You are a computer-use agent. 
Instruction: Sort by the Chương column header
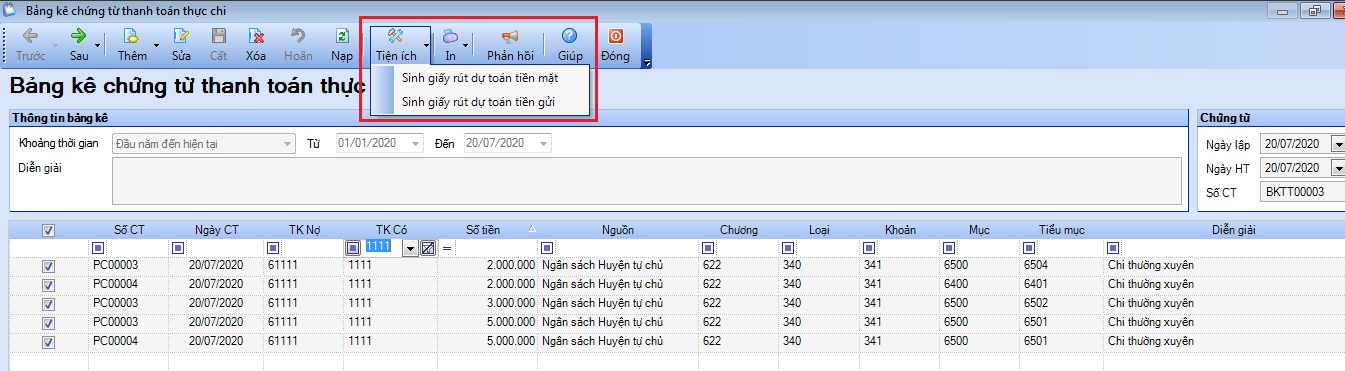pyautogui.click(x=738, y=230)
